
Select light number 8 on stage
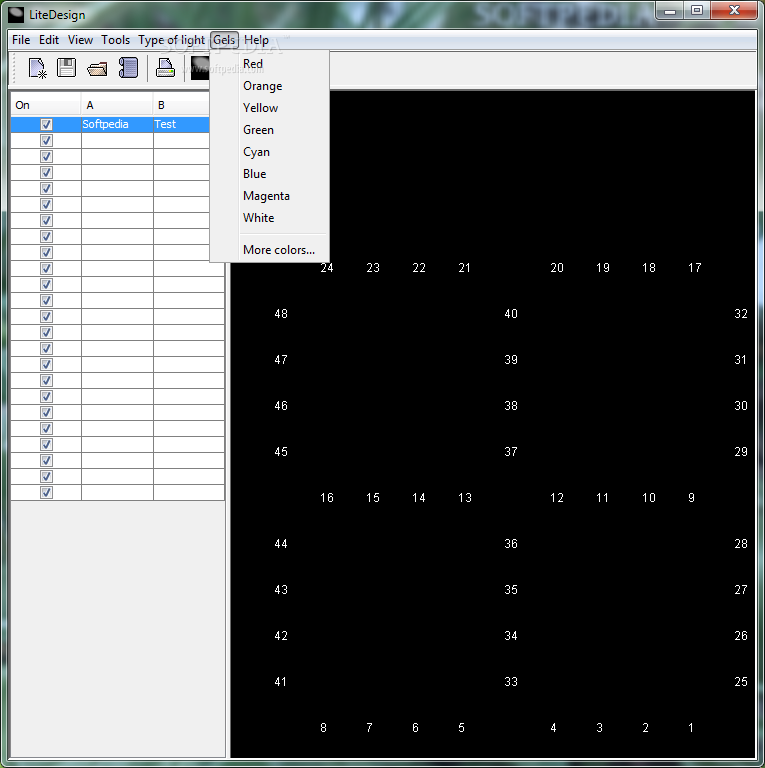point(323,728)
